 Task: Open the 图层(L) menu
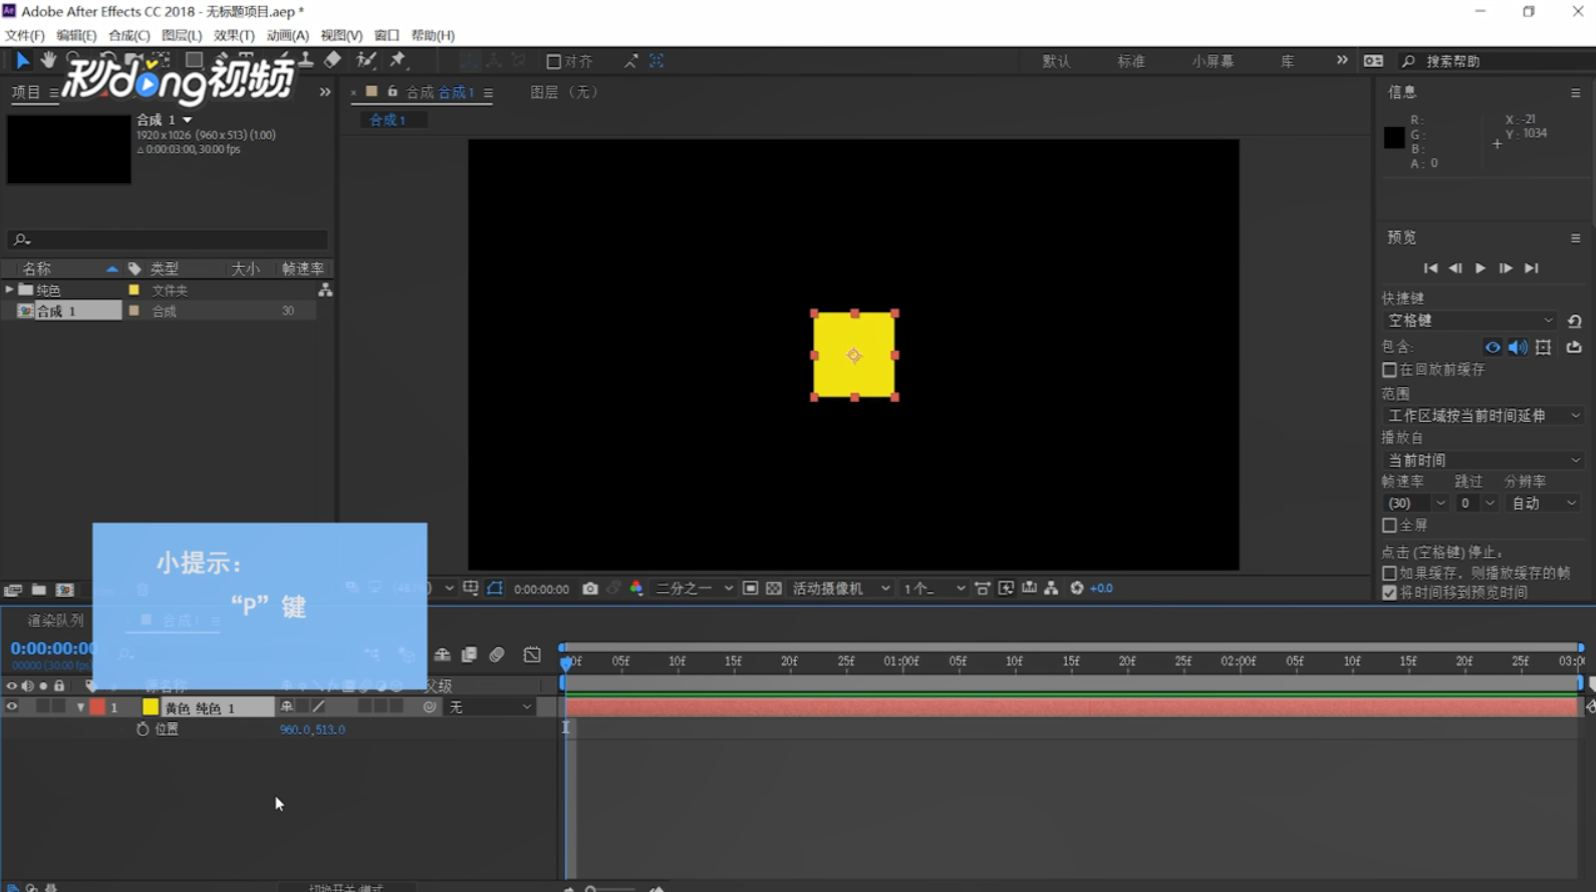coord(181,35)
